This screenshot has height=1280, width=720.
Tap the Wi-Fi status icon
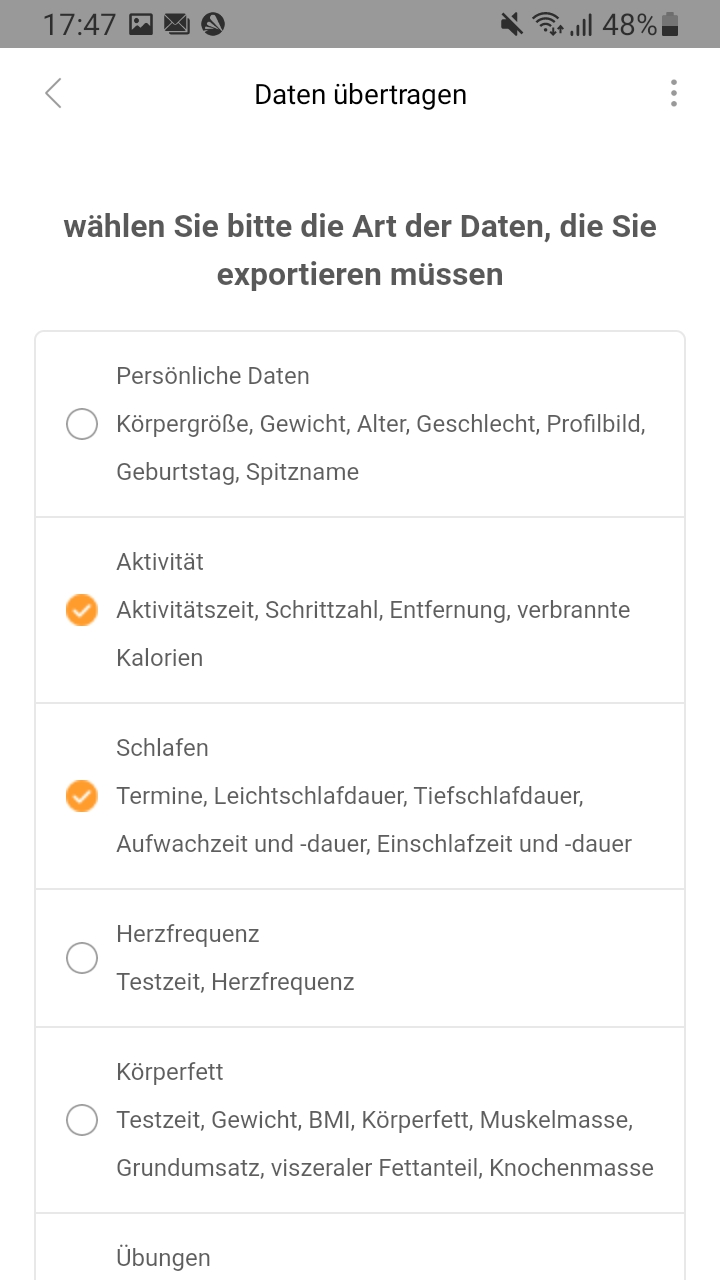coord(547,24)
